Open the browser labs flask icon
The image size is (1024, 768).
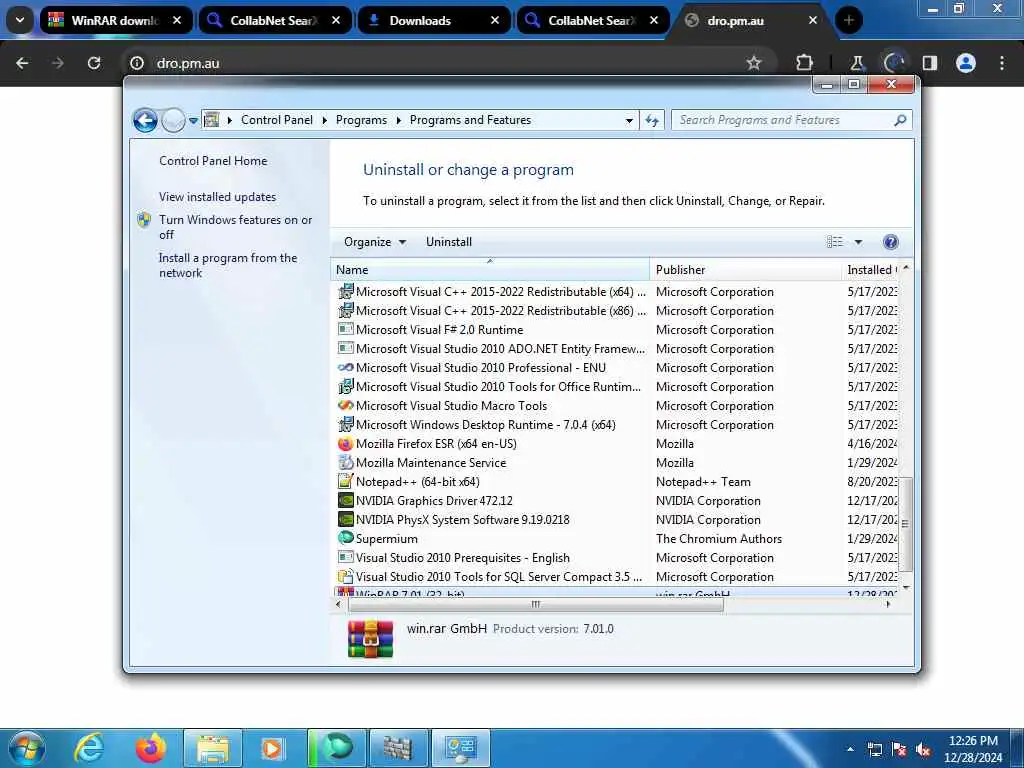coord(857,63)
